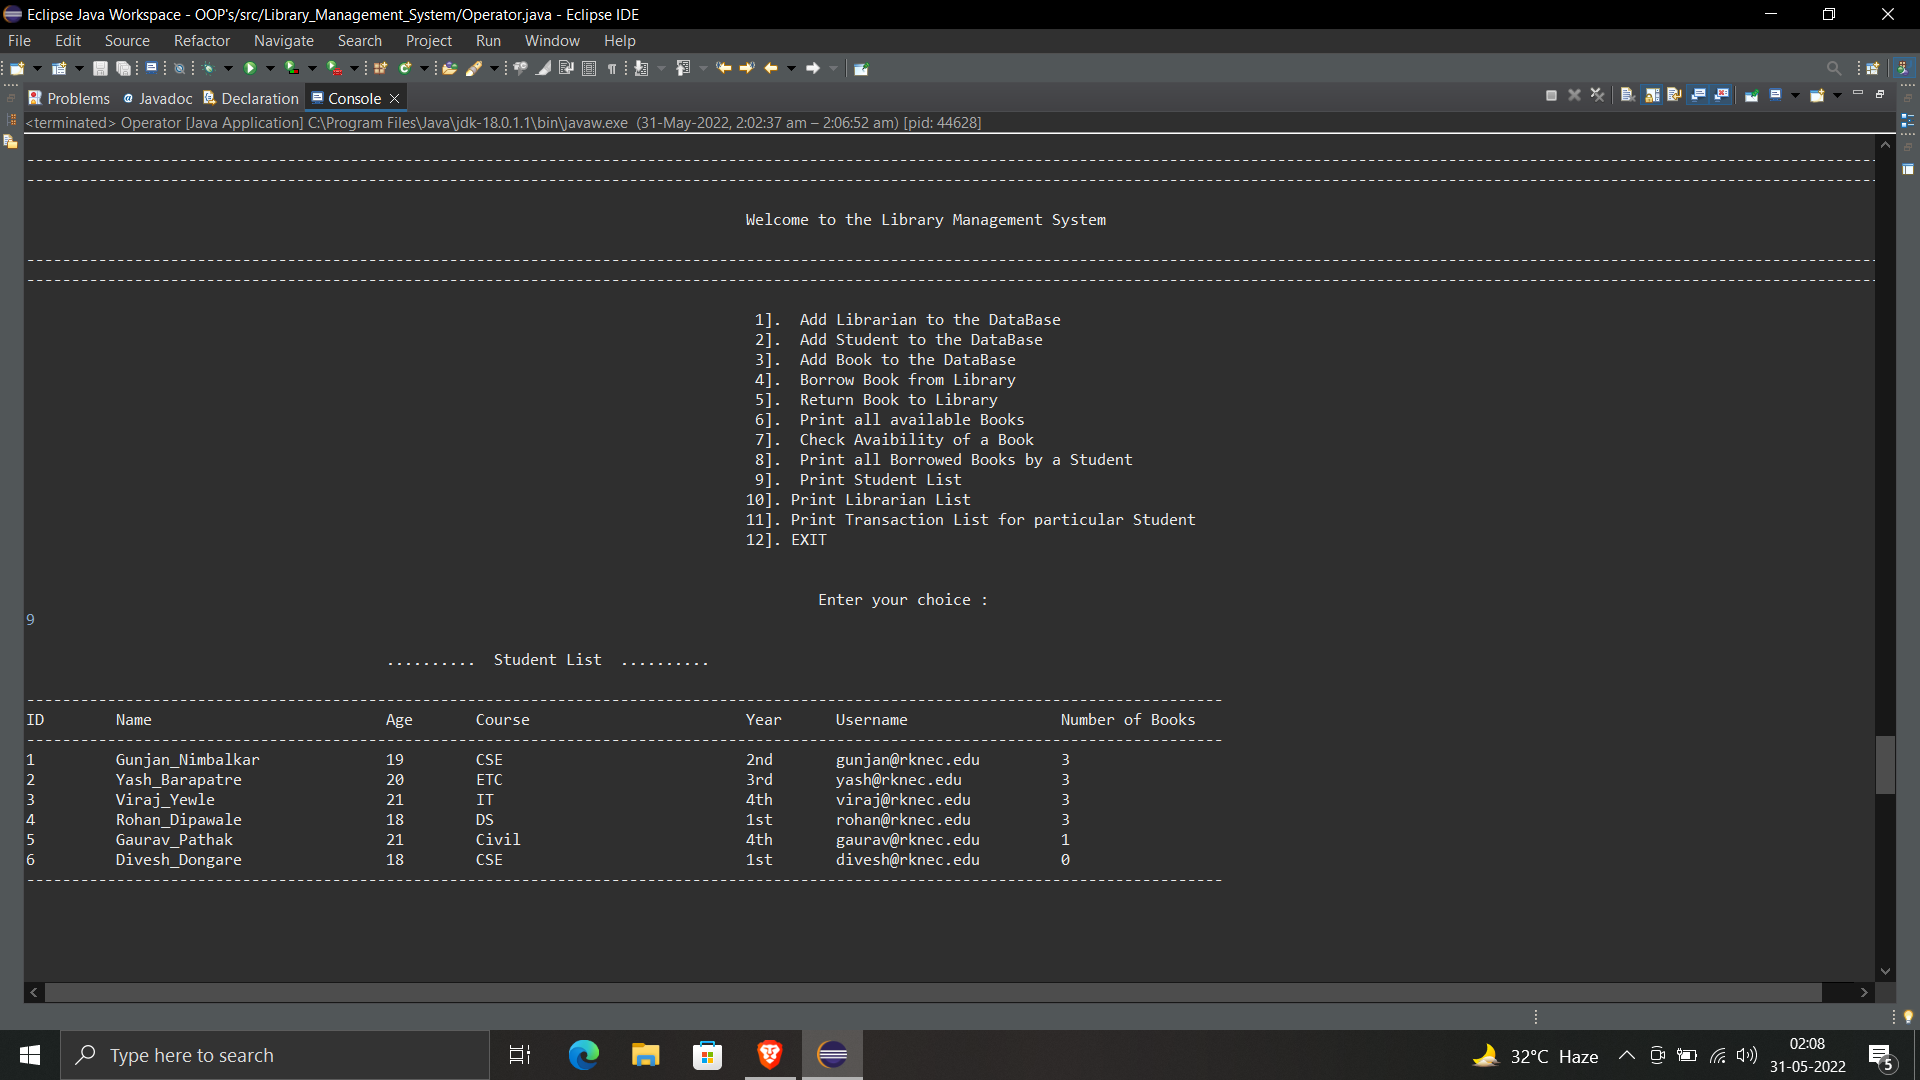The image size is (1920, 1080).
Task: Open the Run button dropdown arrow
Action: point(270,68)
